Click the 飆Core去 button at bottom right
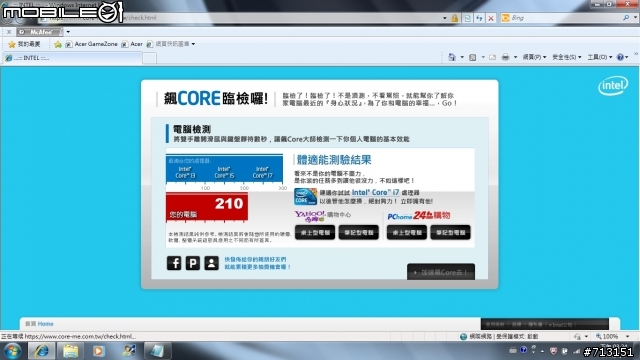Viewport: 640px width, 360px height. click(x=441, y=272)
